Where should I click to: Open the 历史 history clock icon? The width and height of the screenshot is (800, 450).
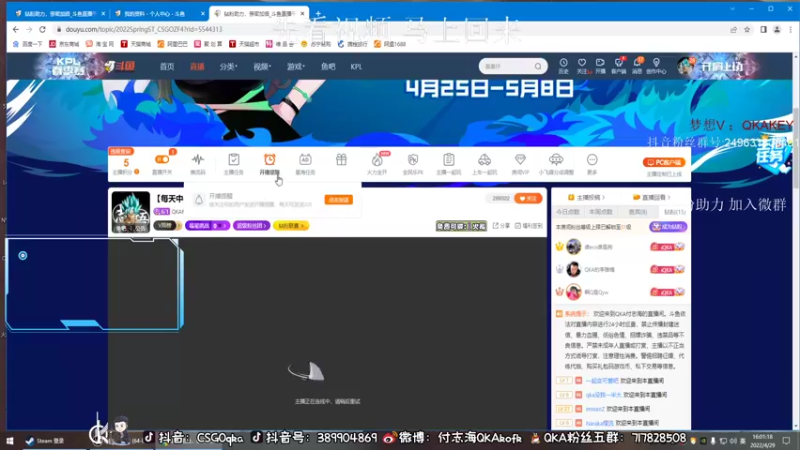point(563,63)
